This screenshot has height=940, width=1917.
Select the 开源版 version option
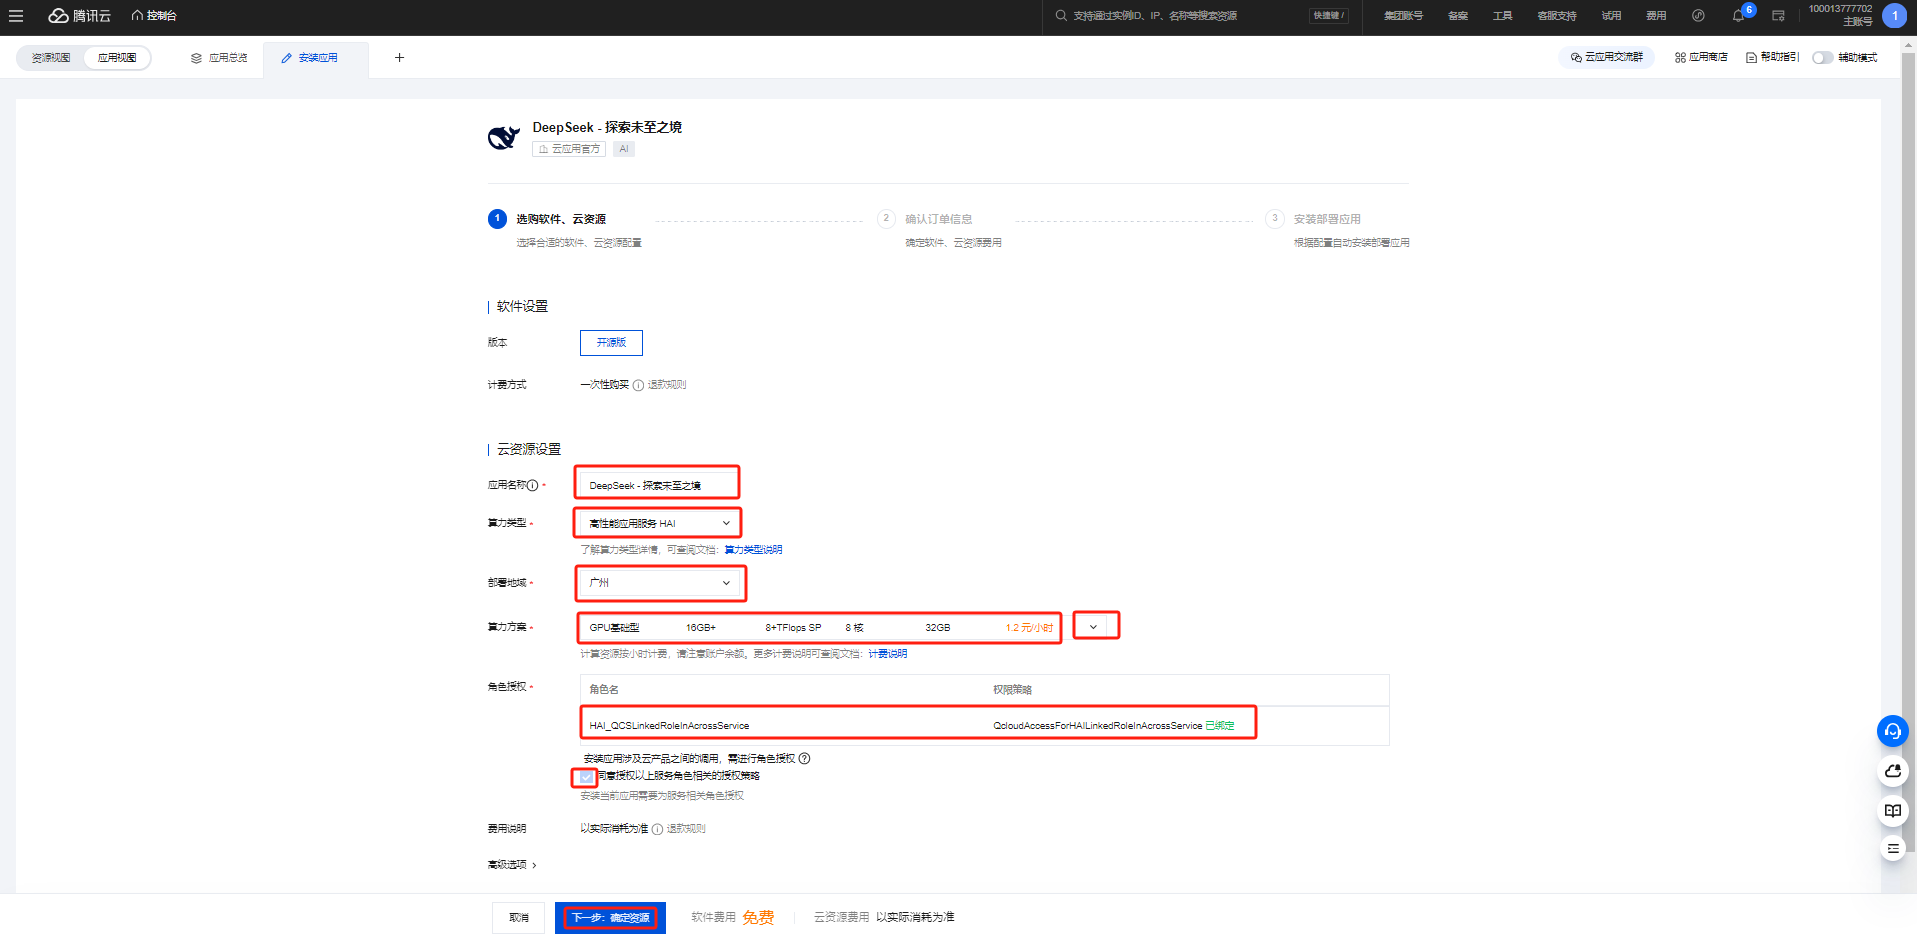tap(611, 343)
